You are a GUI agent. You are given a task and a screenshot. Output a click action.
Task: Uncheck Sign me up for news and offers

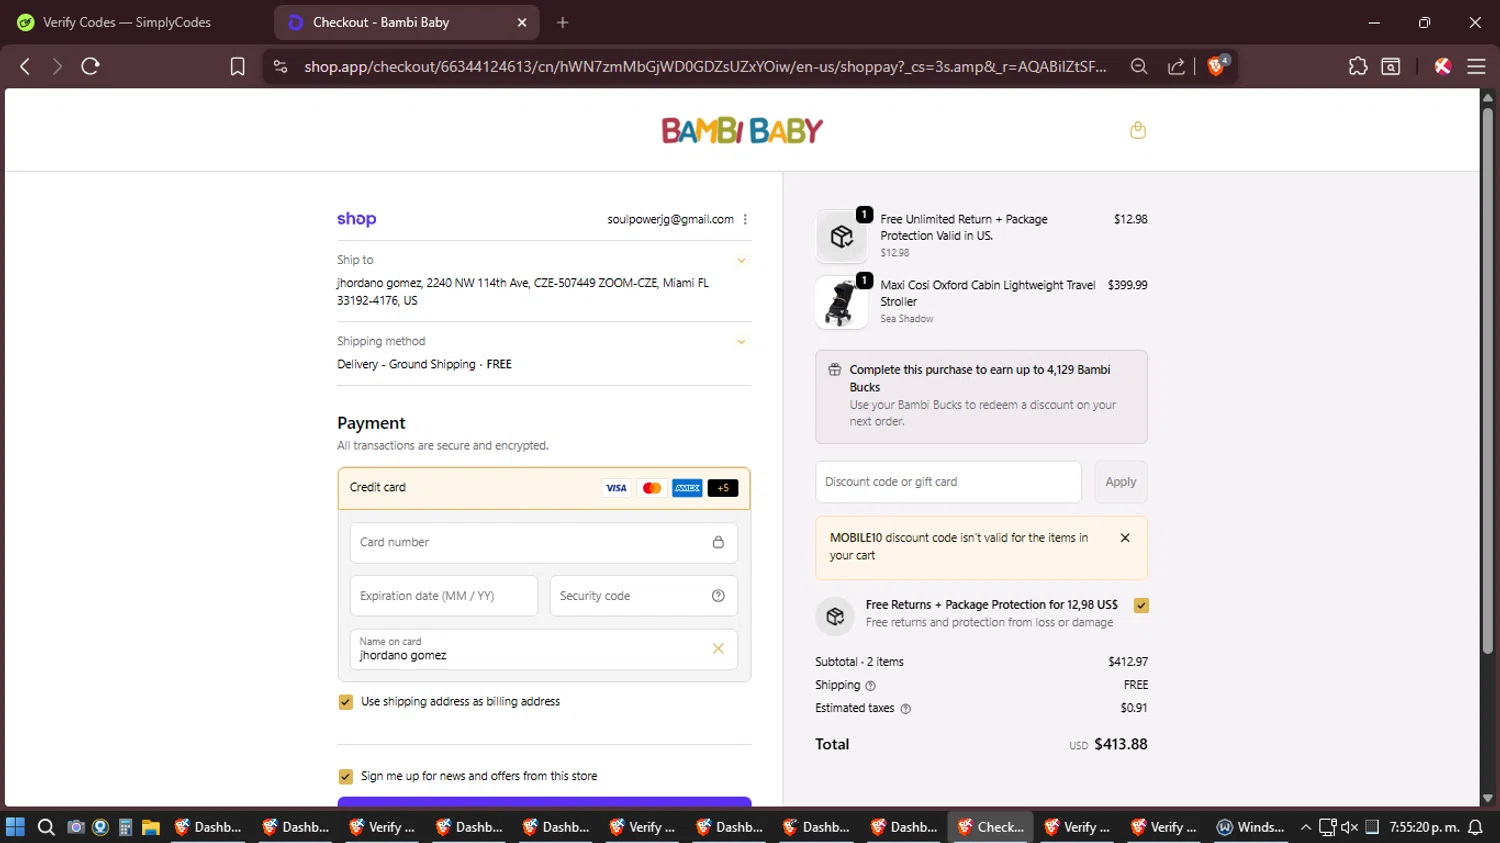[346, 777]
